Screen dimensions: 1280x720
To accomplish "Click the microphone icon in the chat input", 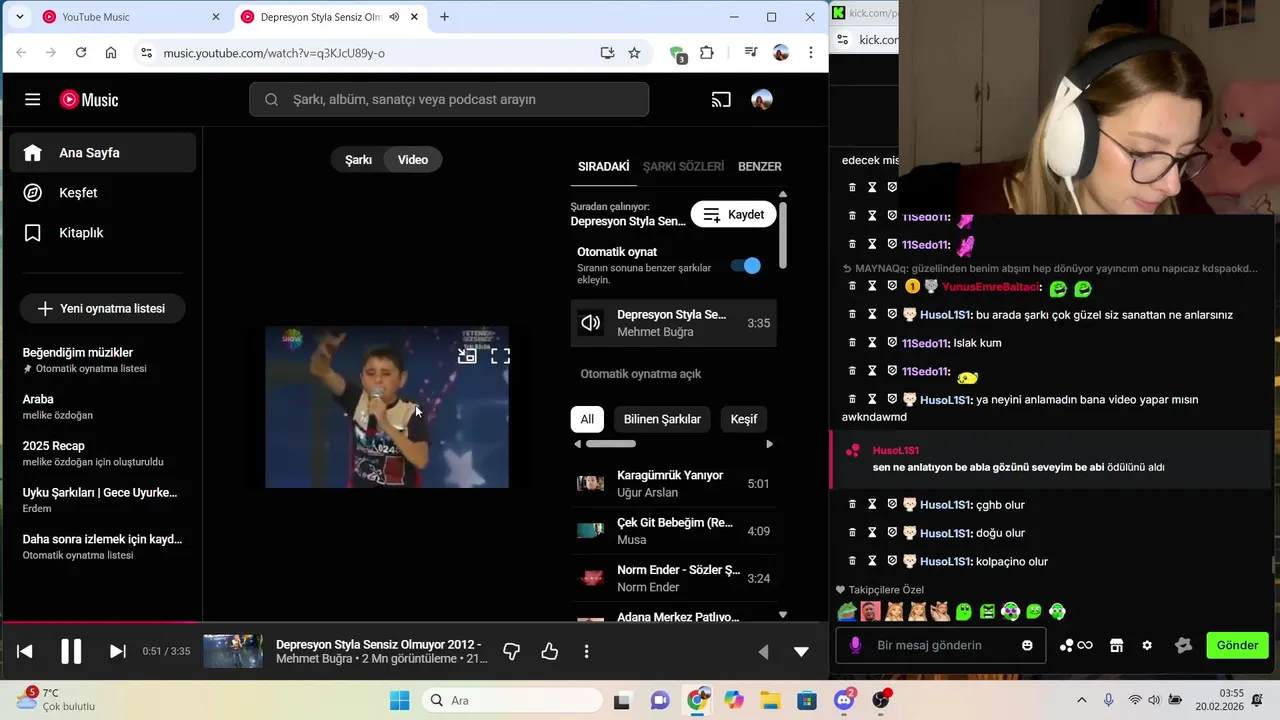I will click(x=855, y=645).
